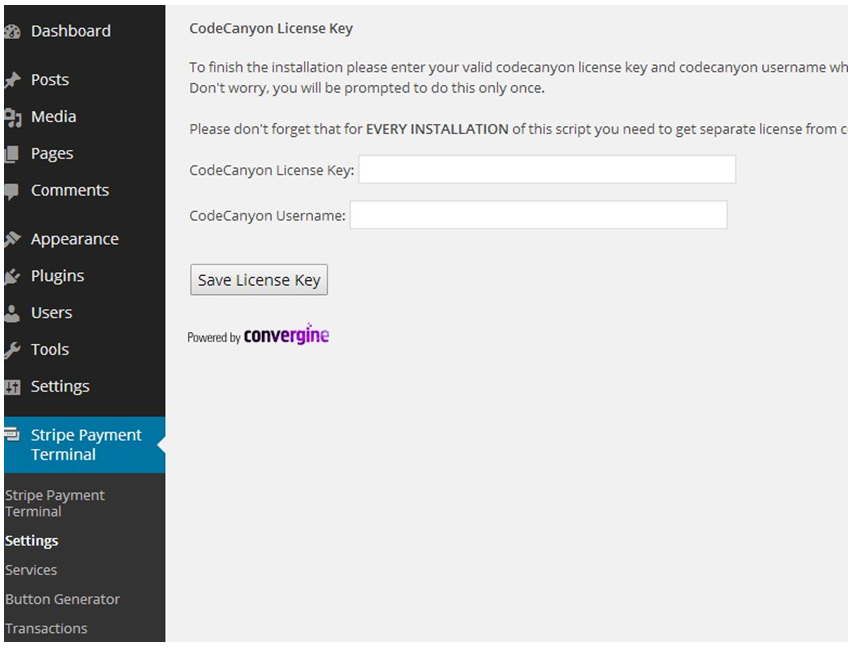Click the EVERY INSTALLATION bold text

(437, 129)
